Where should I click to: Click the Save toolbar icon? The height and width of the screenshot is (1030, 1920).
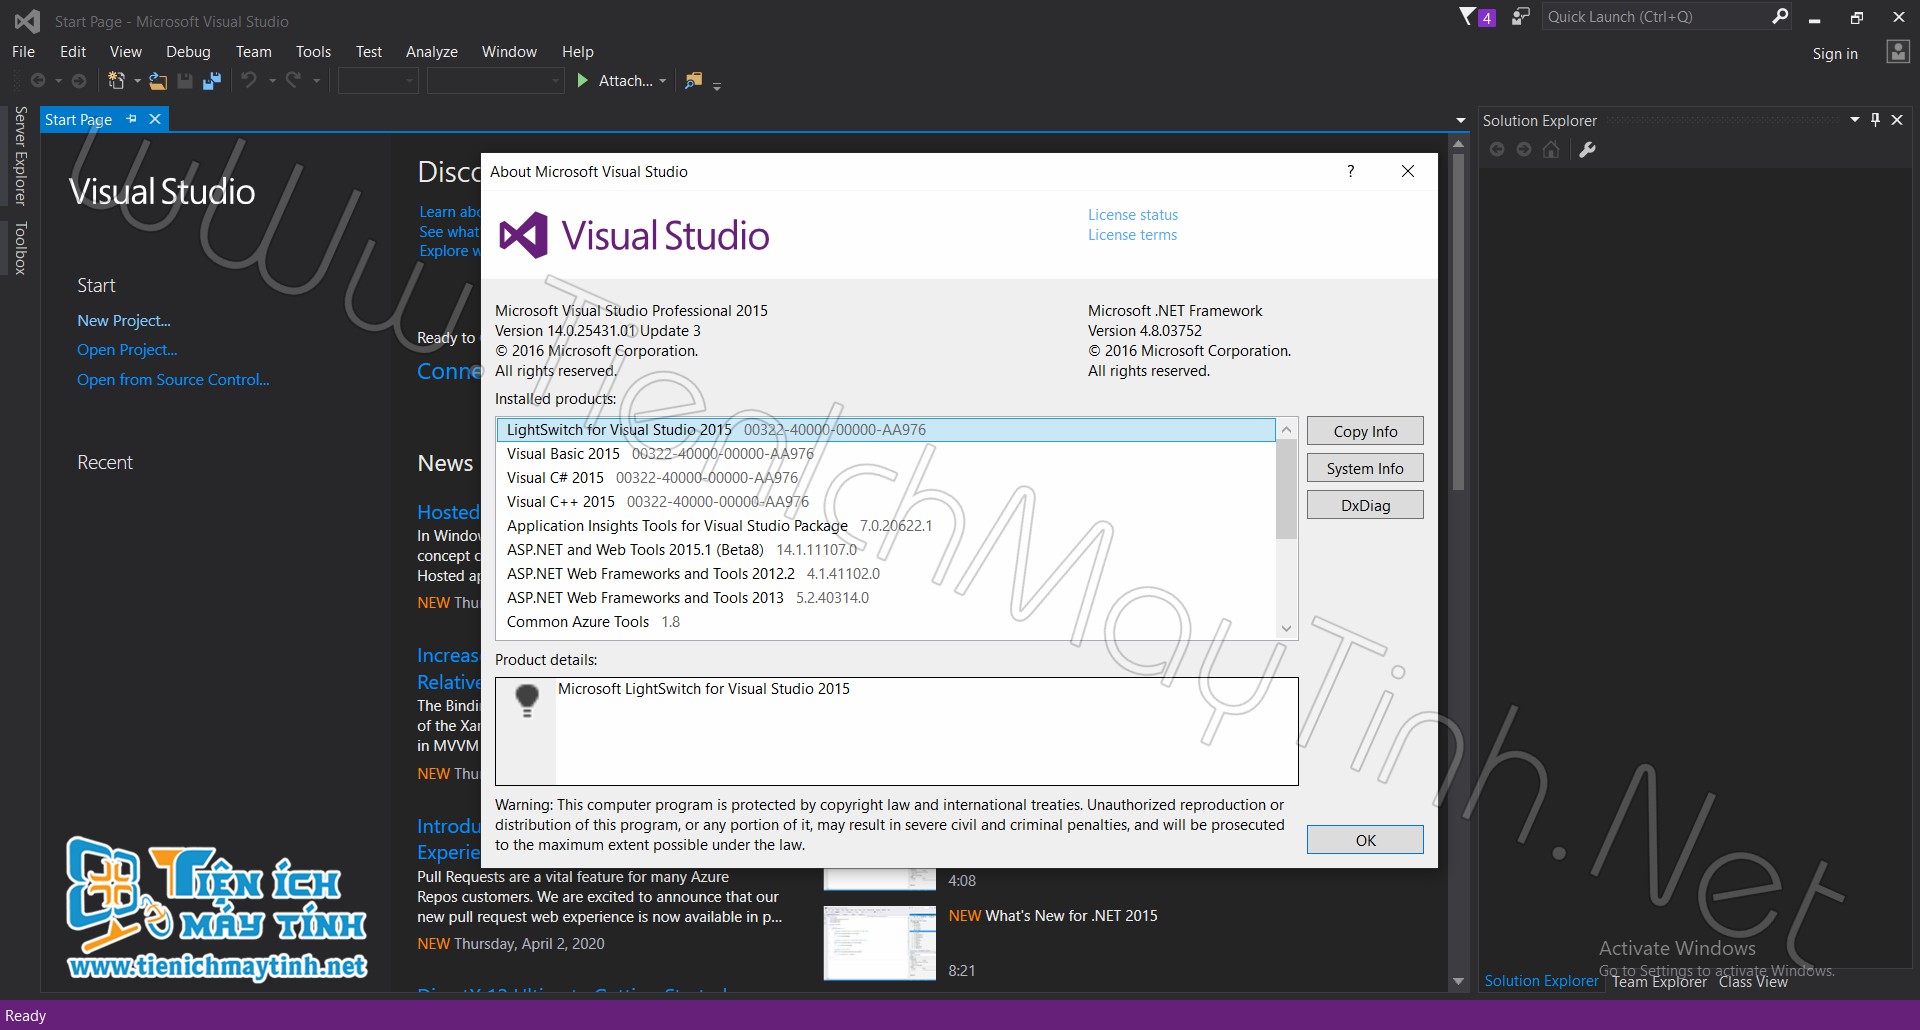pyautogui.click(x=185, y=81)
